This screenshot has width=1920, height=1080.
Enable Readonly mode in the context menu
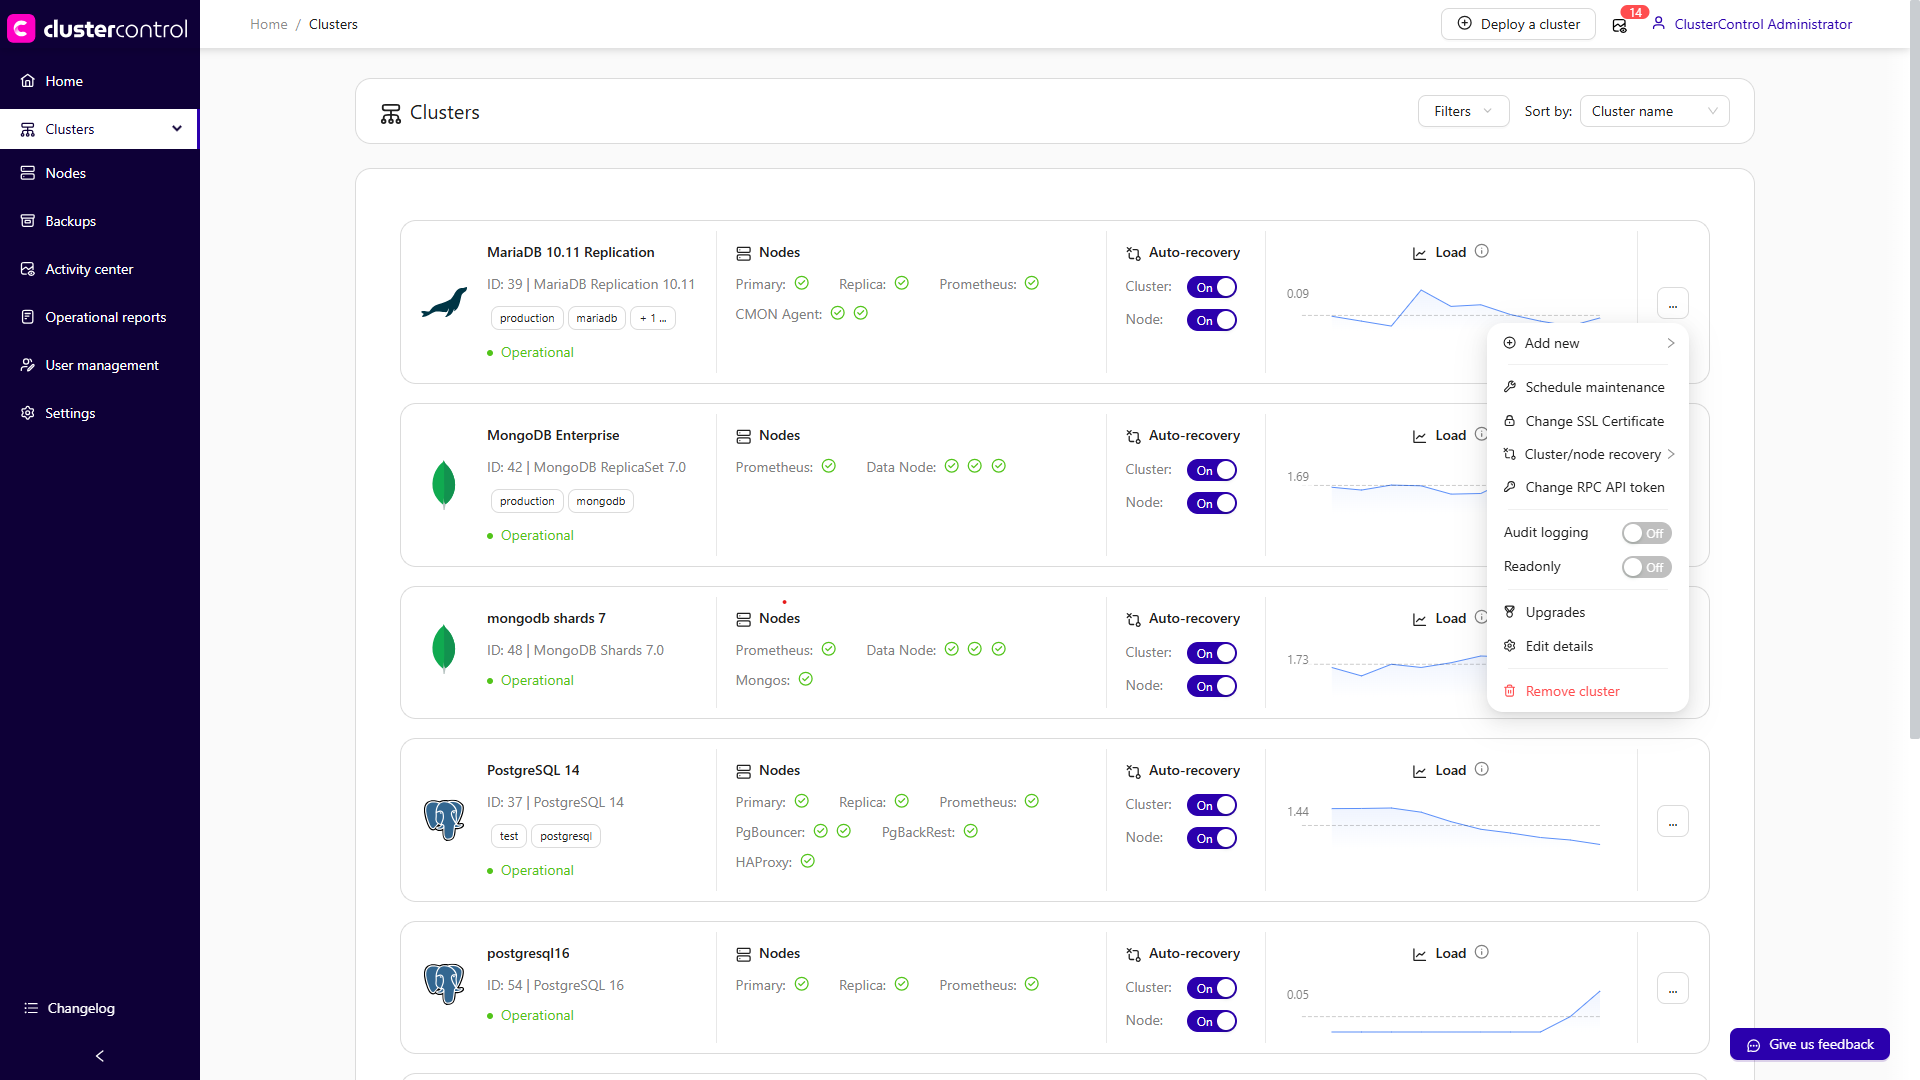[x=1646, y=567]
